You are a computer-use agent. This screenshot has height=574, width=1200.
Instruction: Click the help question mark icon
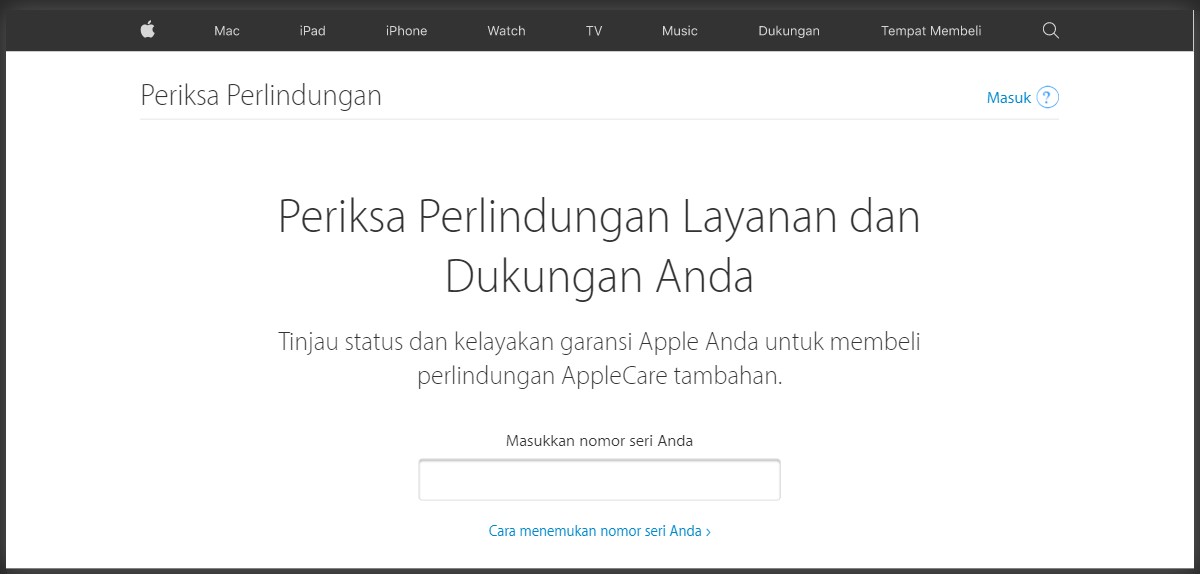[1047, 97]
